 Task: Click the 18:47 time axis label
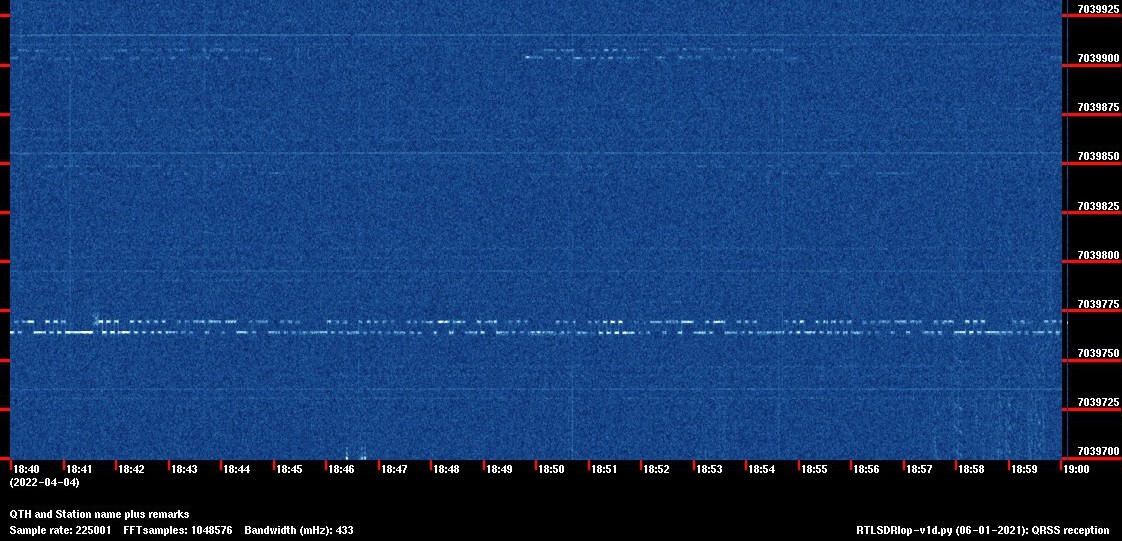coord(394,469)
